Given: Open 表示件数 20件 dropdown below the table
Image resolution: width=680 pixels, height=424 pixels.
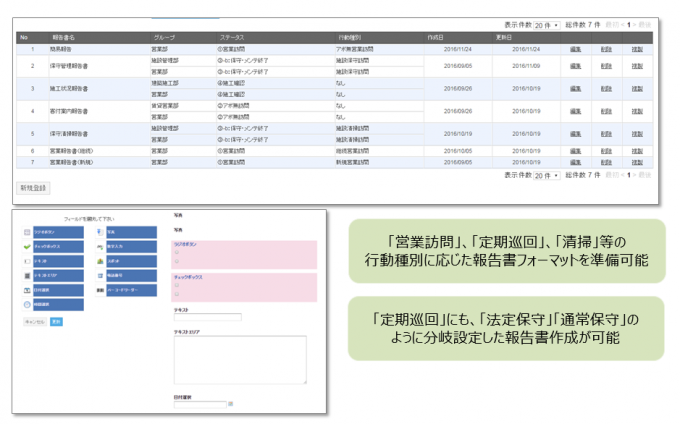Looking at the screenshot, I should click(x=546, y=176).
